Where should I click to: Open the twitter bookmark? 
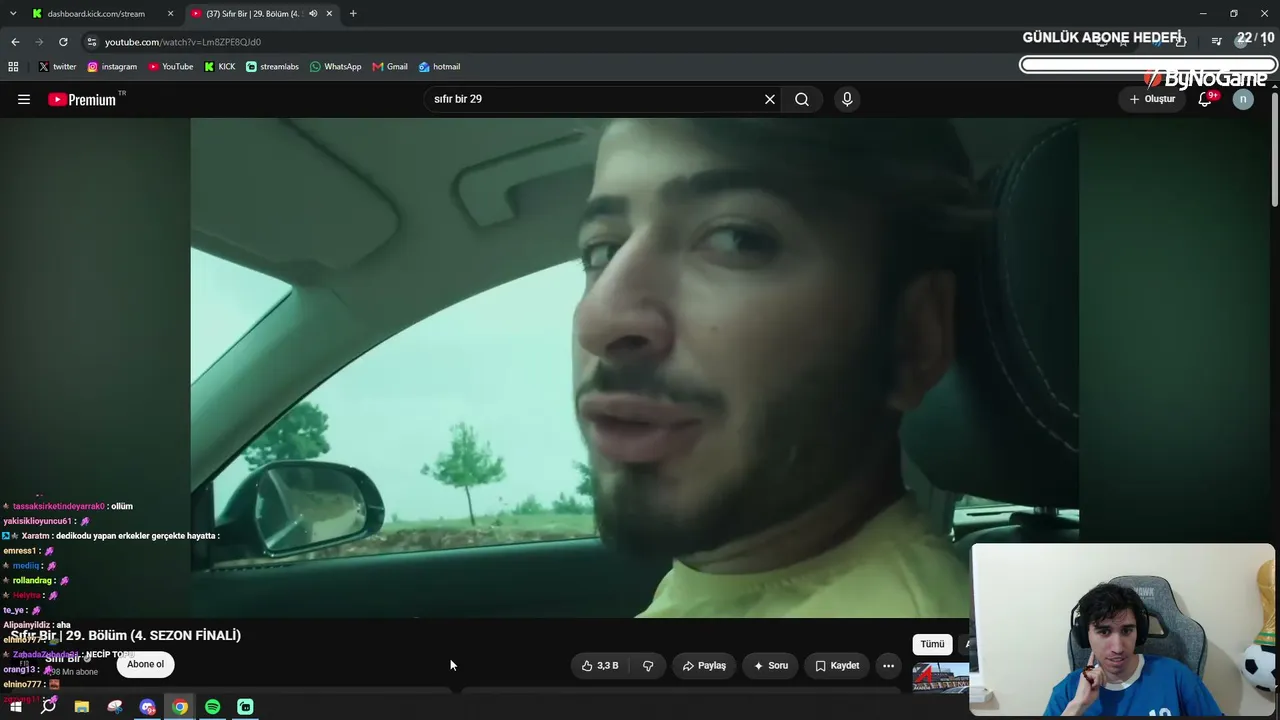click(x=57, y=67)
